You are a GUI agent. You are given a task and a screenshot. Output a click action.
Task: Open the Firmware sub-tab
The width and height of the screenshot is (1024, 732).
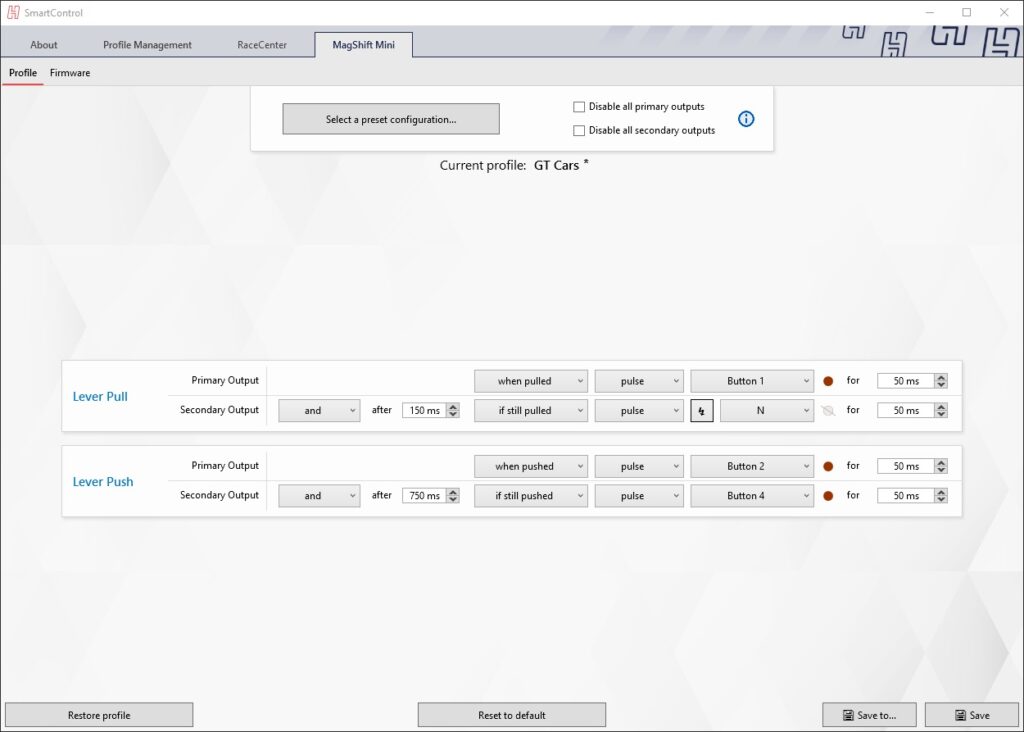(70, 73)
